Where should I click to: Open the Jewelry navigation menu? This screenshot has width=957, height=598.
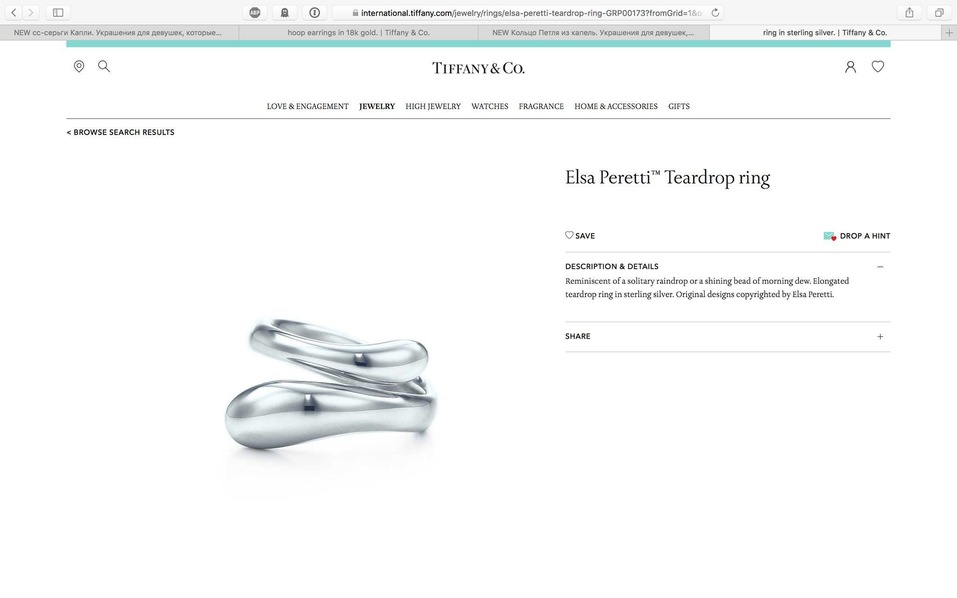tap(377, 106)
